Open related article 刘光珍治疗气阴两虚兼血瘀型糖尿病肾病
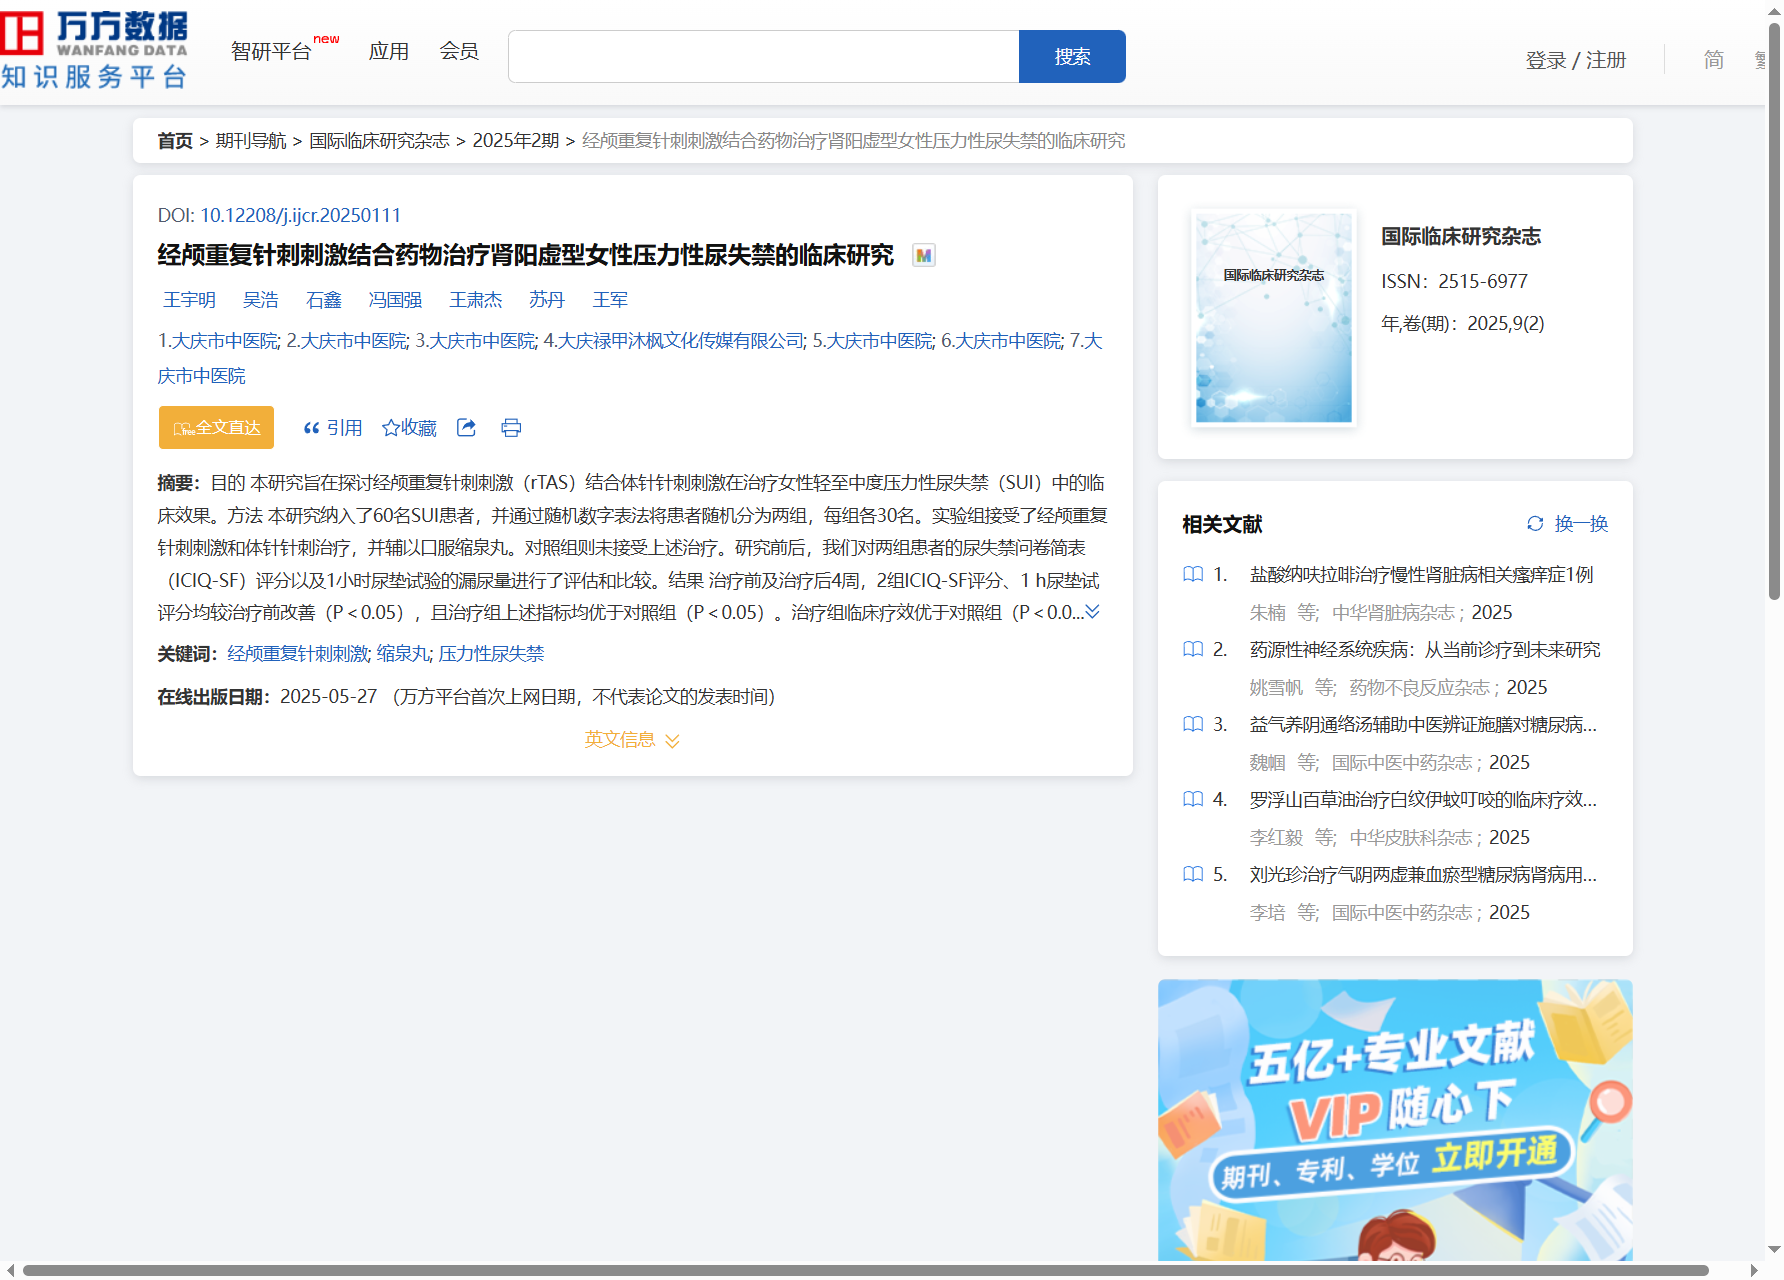1784x1280 pixels. 1423,875
